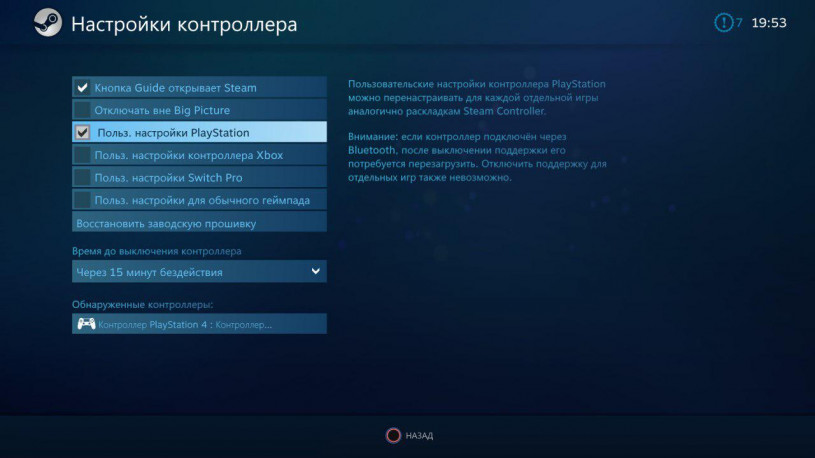The height and width of the screenshot is (458, 815).
Task: Check 'Польз. настройки для обычного геймпада'
Action: point(83,200)
